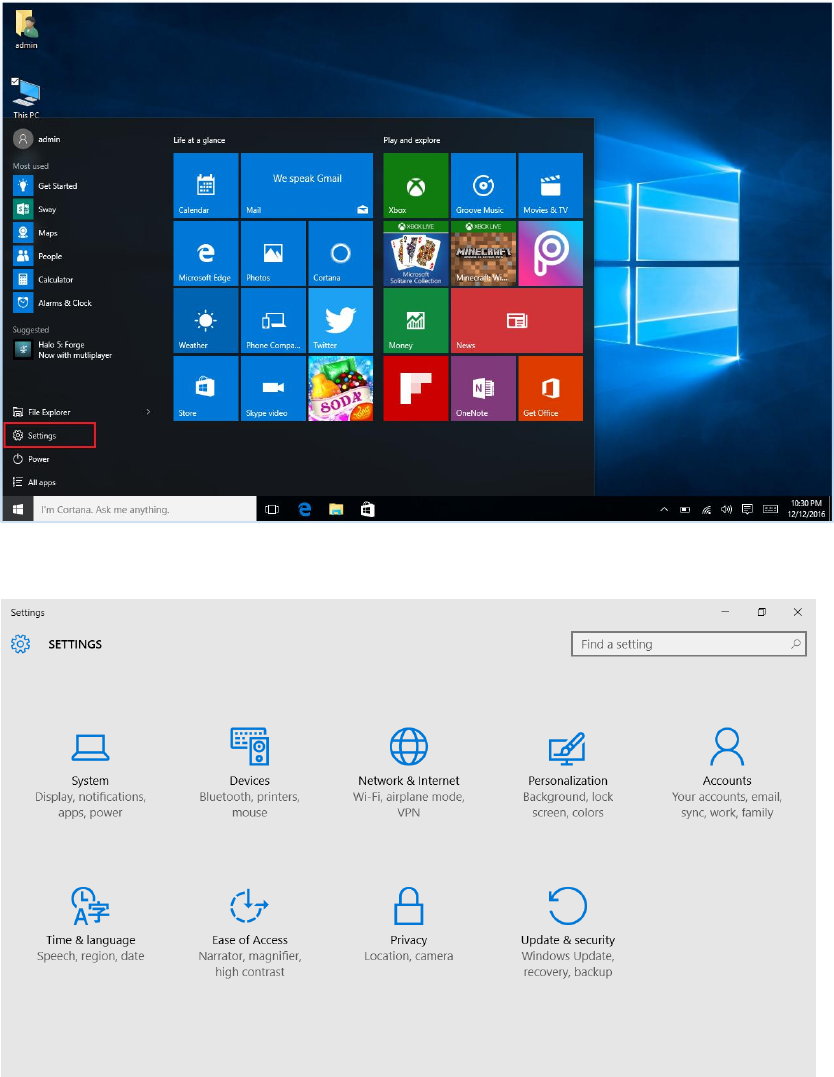The width and height of the screenshot is (834, 1077).
Task: Click the Windows Start button
Action: [18, 509]
